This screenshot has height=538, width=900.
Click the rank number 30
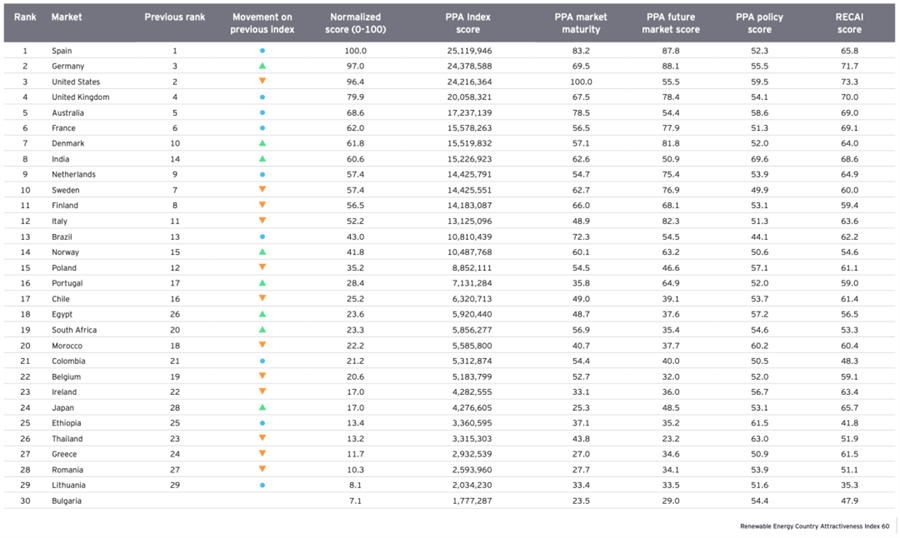(25, 501)
